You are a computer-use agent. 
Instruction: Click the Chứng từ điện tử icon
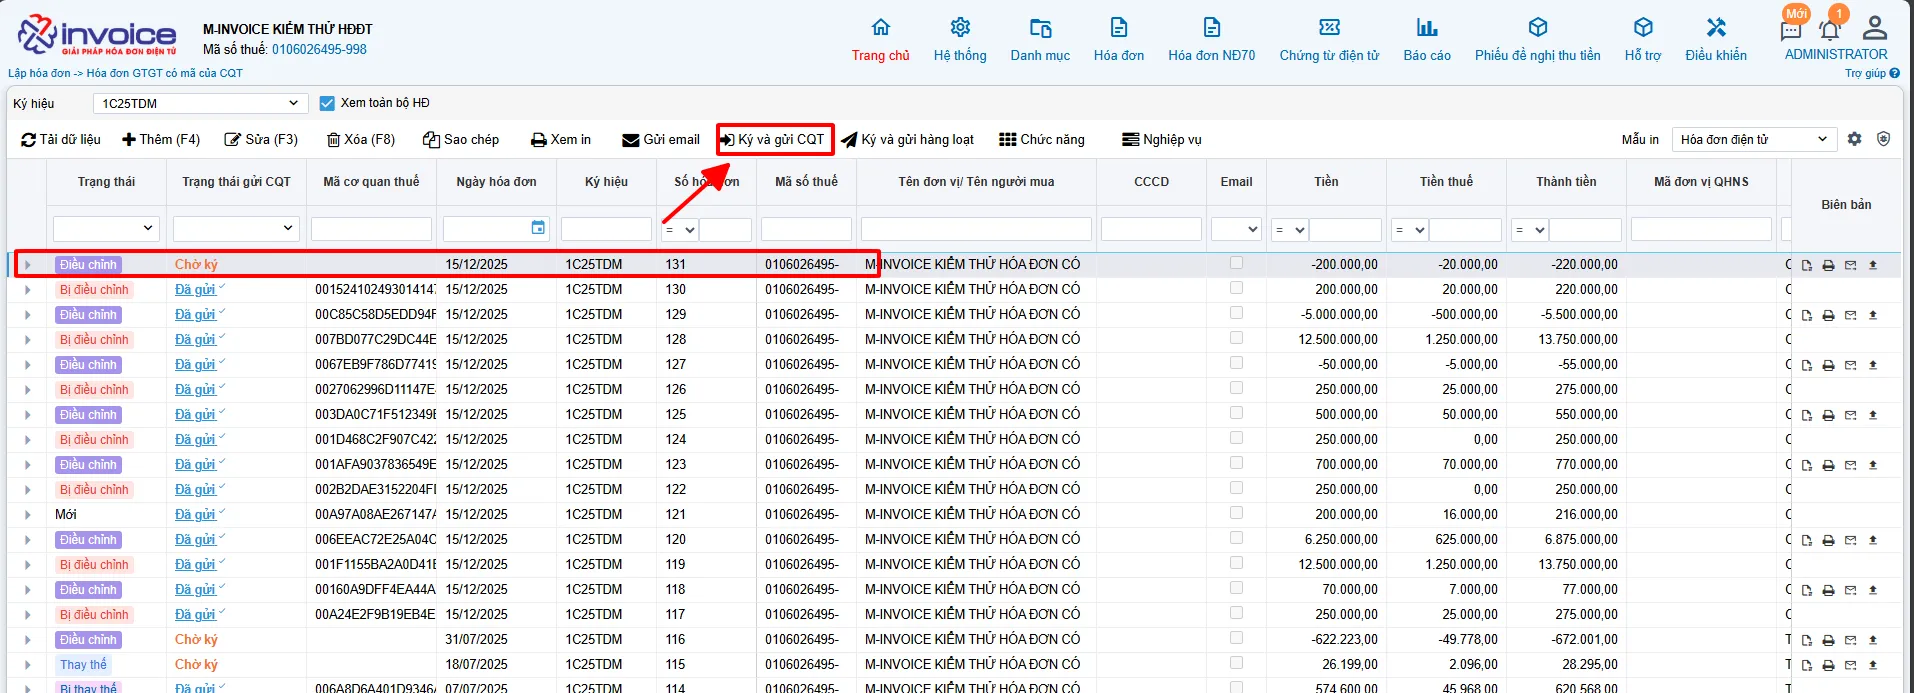pos(1329,27)
